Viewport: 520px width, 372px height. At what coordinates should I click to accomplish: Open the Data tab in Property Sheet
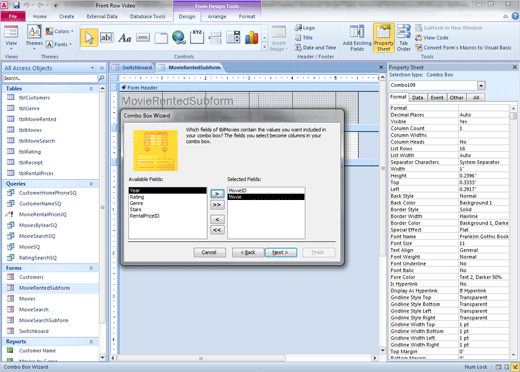pyautogui.click(x=417, y=98)
